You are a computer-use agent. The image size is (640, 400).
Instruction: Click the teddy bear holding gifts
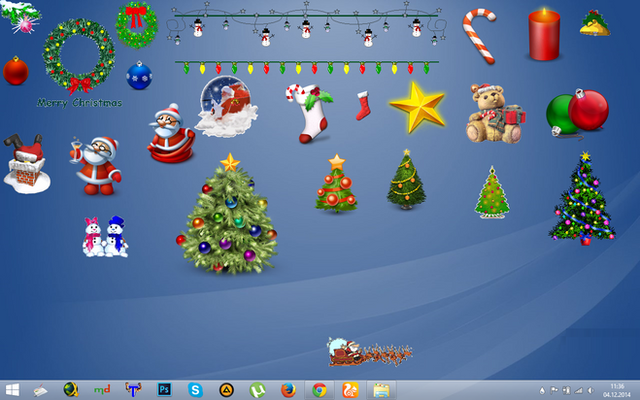click(x=495, y=113)
